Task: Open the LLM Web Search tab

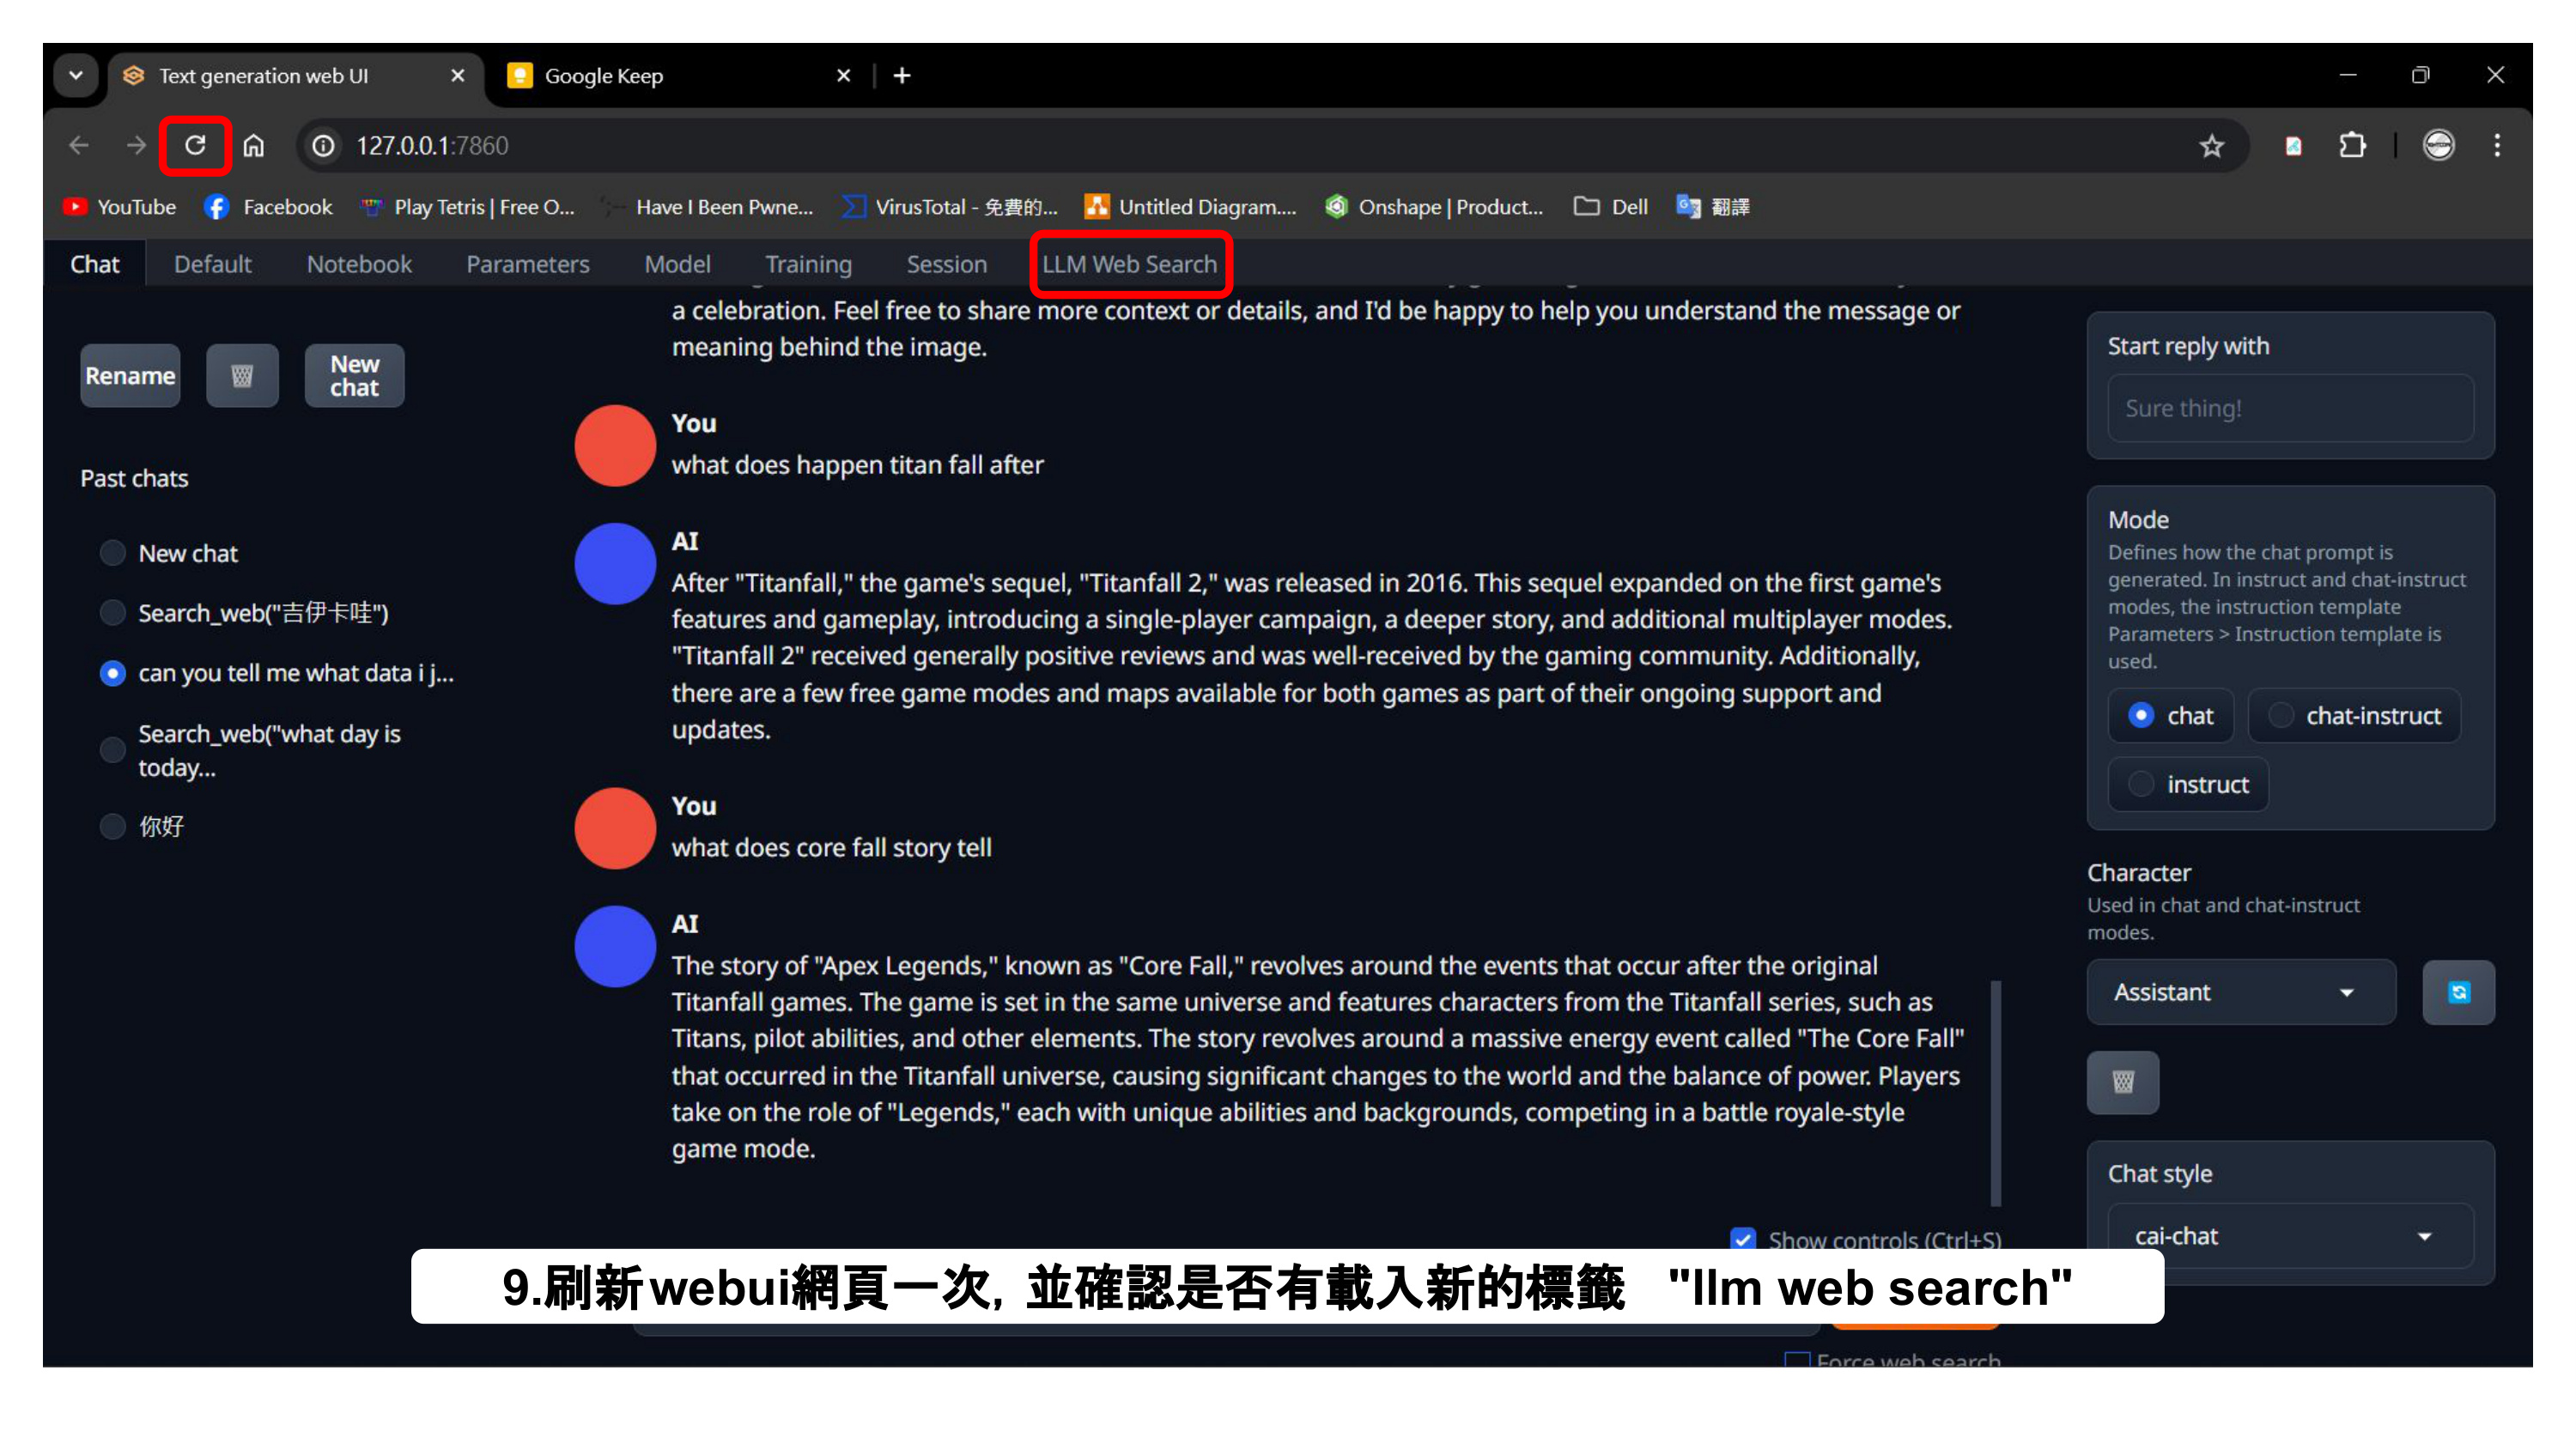Action: coord(1129,264)
